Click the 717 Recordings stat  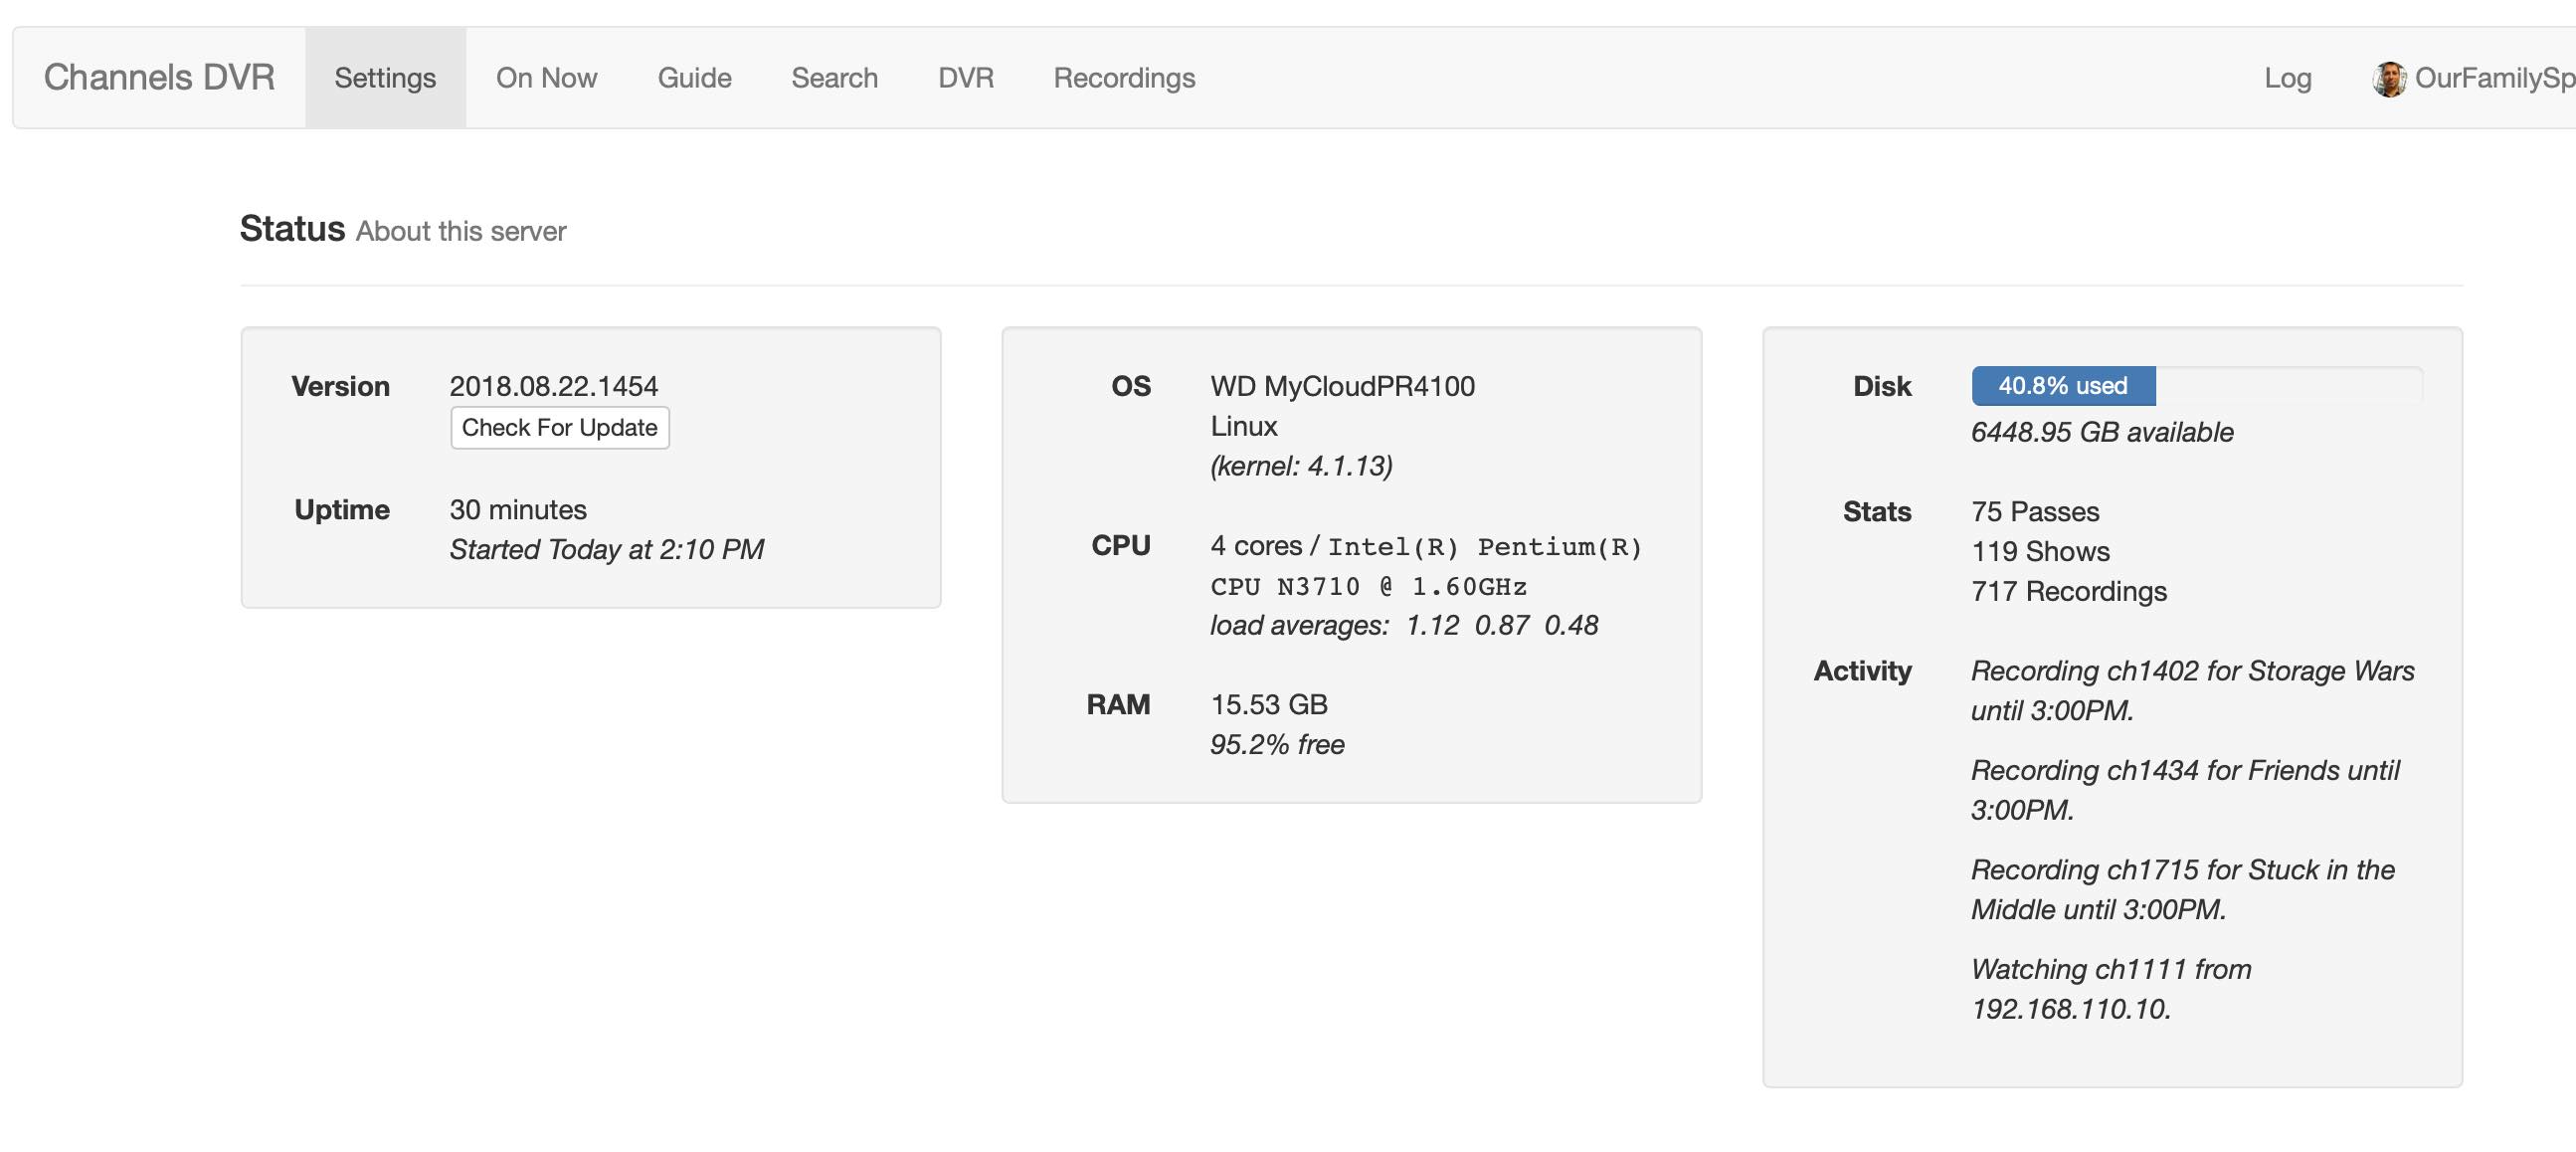(x=2068, y=591)
